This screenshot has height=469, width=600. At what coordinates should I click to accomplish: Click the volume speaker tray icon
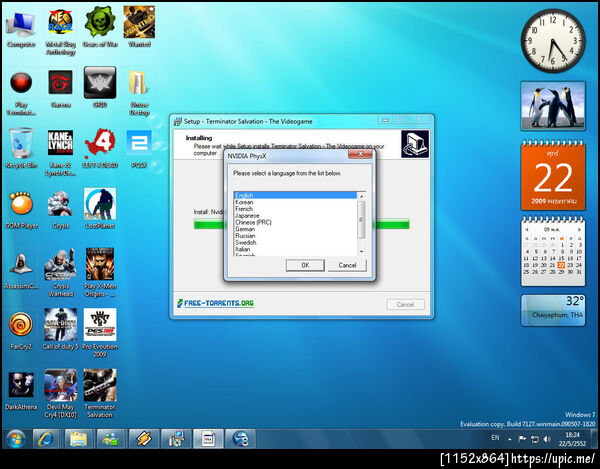(x=547, y=439)
